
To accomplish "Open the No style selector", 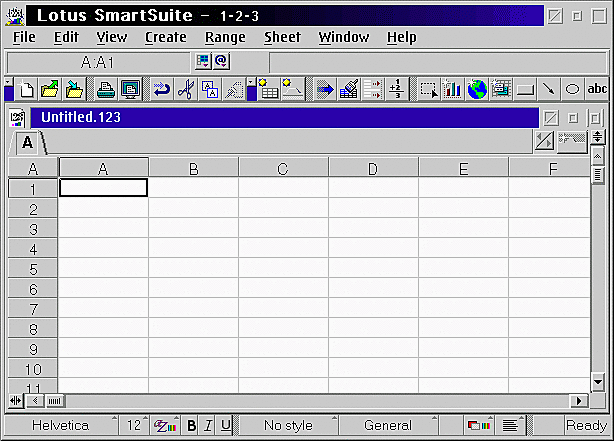I will 288,425.
